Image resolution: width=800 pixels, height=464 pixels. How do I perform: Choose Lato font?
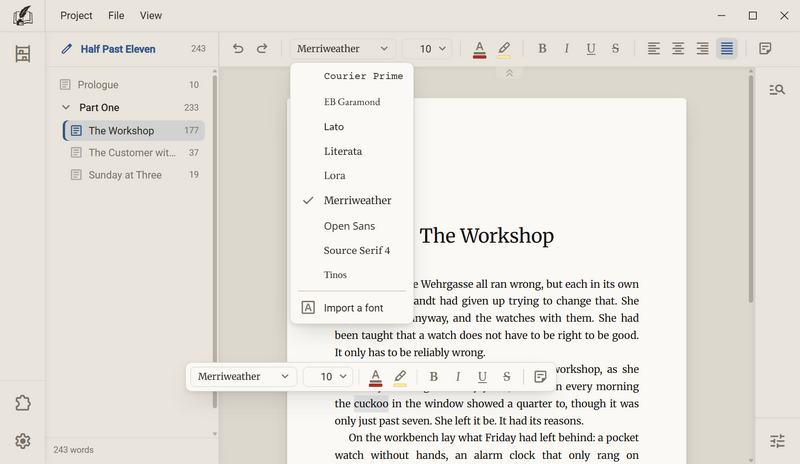click(352, 127)
